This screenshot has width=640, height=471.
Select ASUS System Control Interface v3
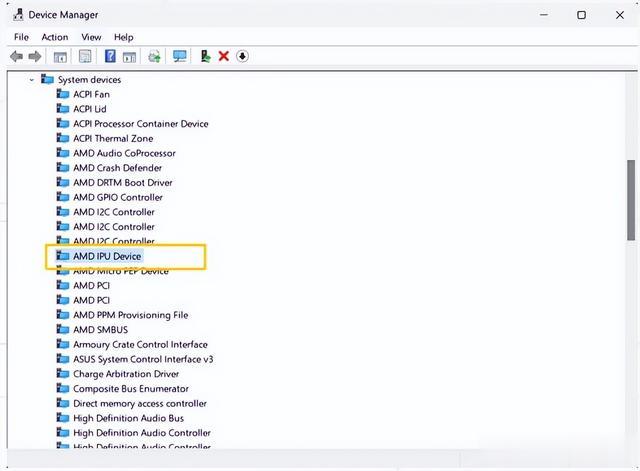[x=143, y=359]
